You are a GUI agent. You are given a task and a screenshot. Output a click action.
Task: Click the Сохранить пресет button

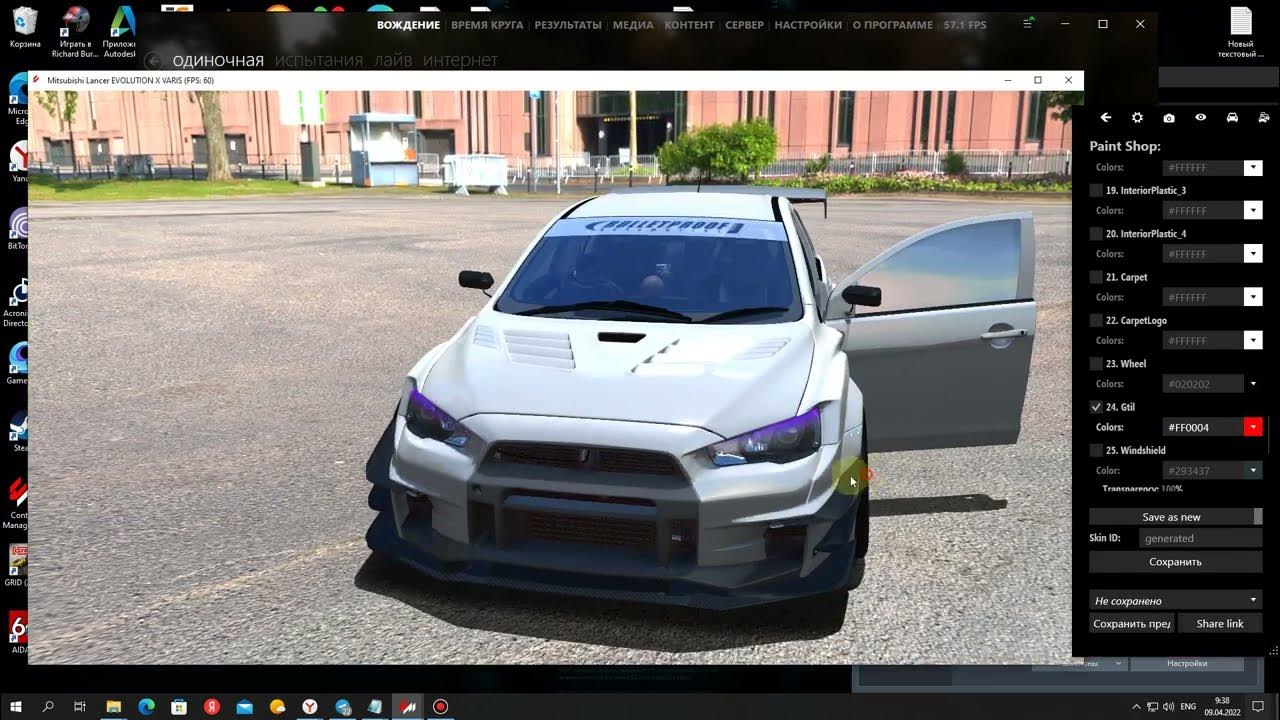[1131, 623]
